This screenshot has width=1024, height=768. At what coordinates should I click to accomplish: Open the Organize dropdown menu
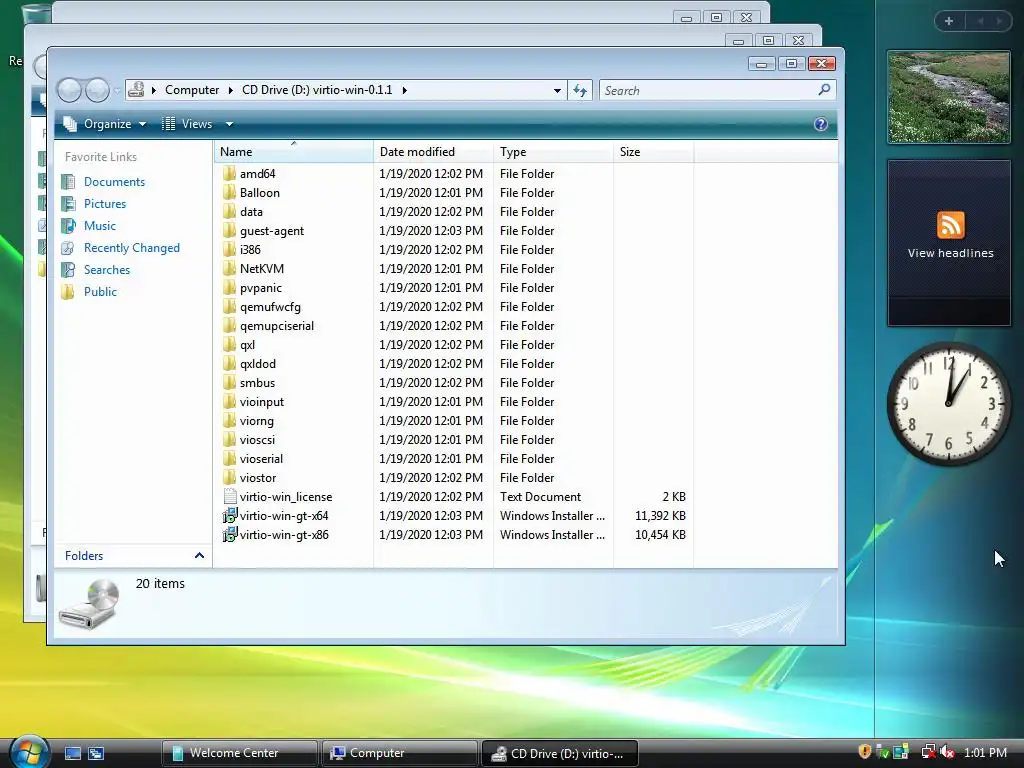click(104, 124)
